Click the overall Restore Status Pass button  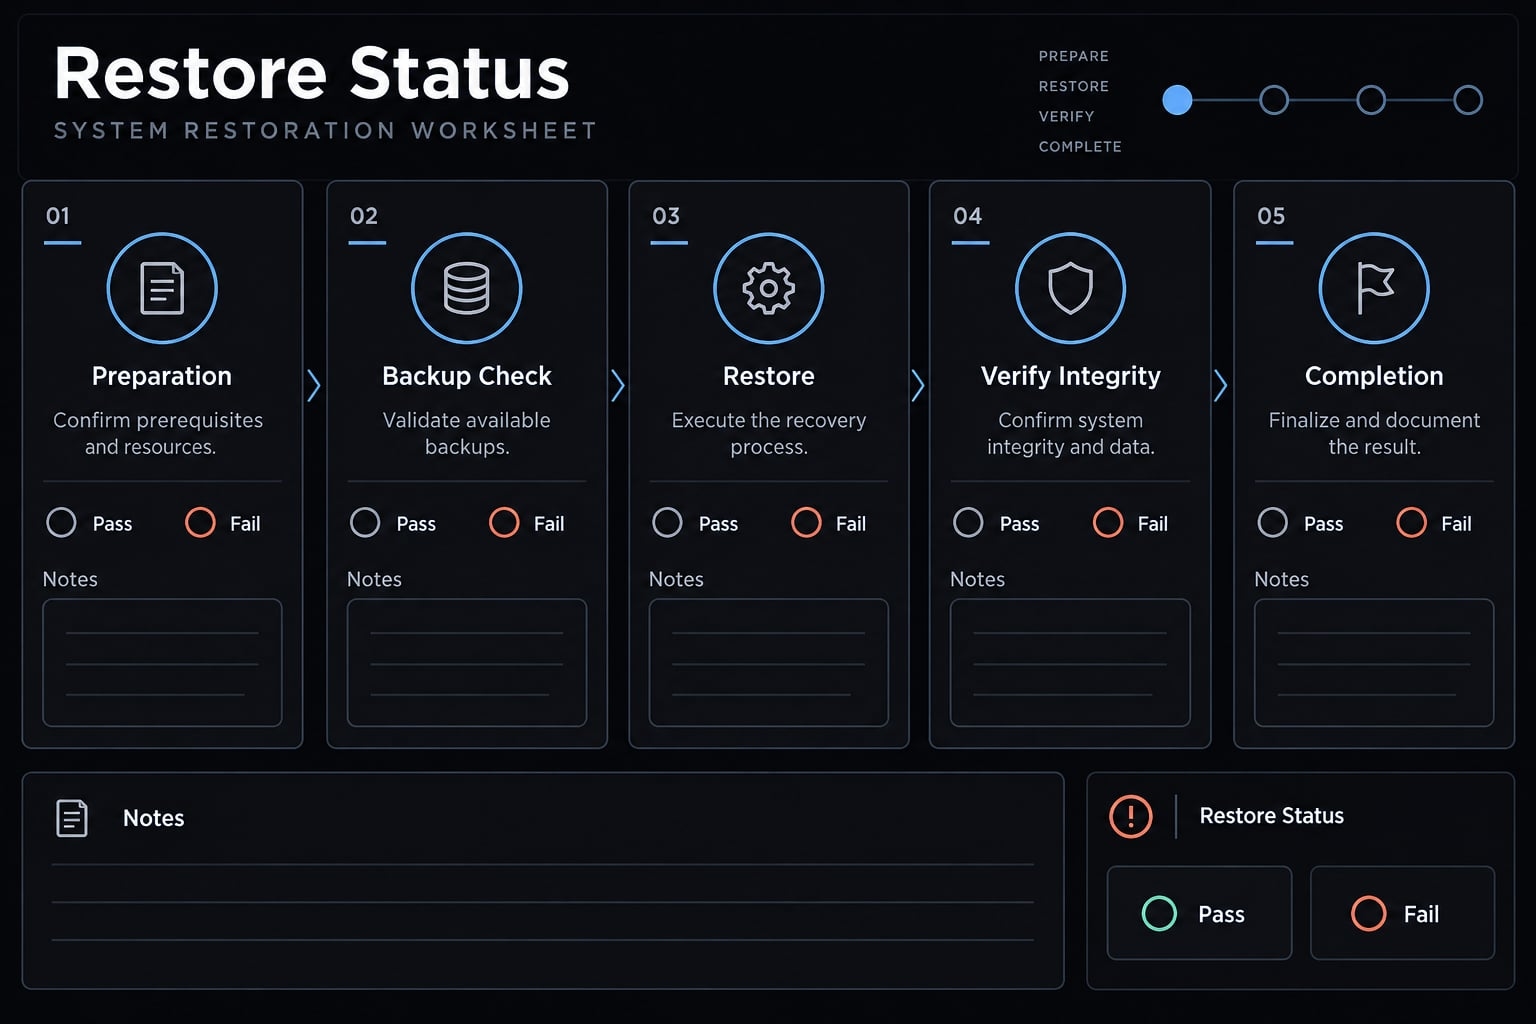pos(1199,913)
